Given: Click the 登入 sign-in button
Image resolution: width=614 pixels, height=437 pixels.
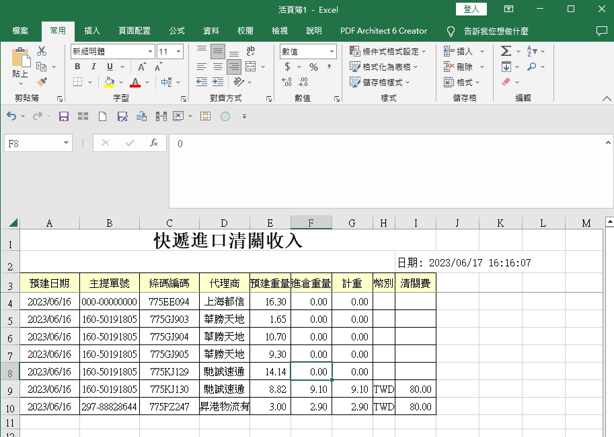Looking at the screenshot, I should [x=472, y=9].
